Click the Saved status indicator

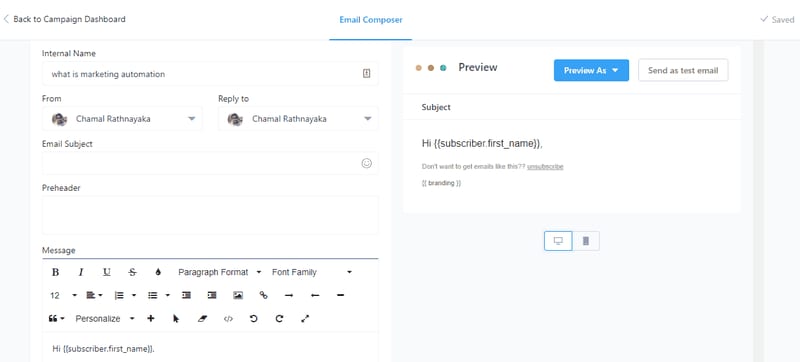point(778,19)
